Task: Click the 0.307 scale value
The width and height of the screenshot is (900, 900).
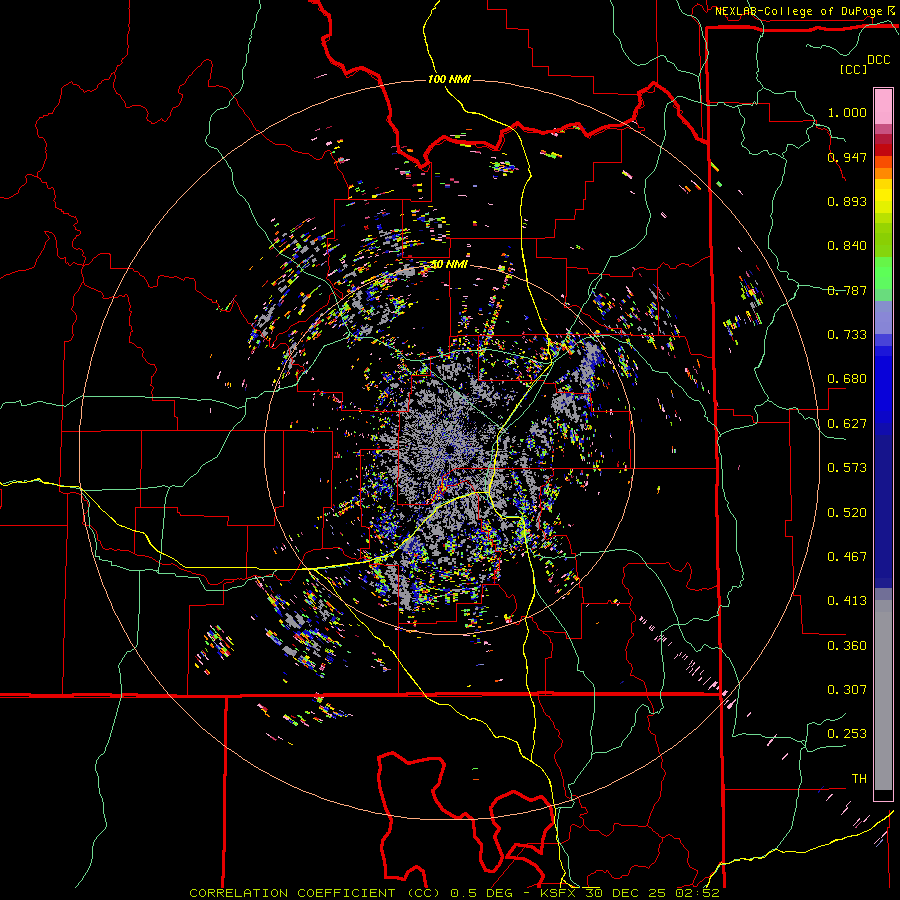Action: pos(847,690)
